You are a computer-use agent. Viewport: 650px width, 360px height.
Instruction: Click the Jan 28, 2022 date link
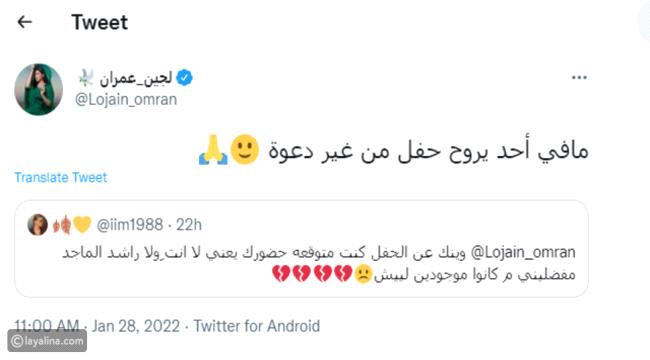(136, 326)
